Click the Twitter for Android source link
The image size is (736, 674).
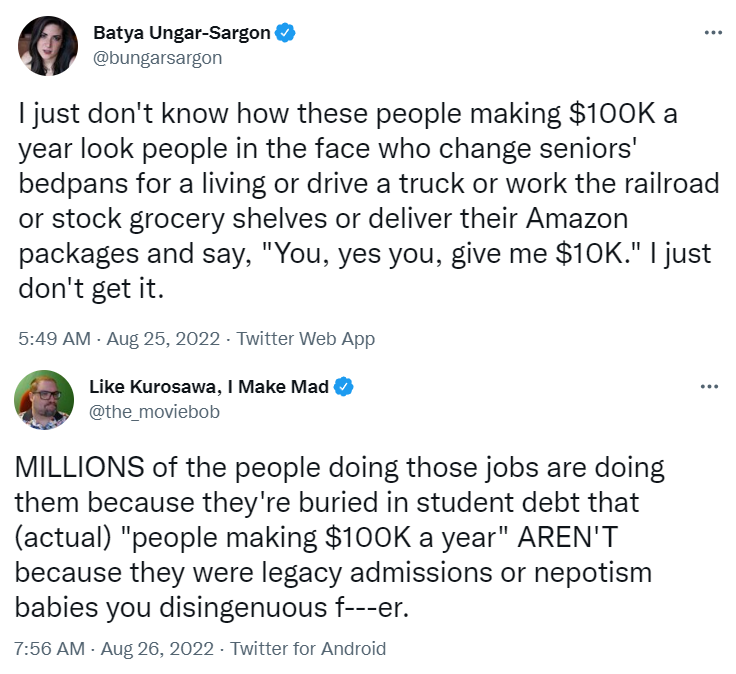(x=308, y=649)
